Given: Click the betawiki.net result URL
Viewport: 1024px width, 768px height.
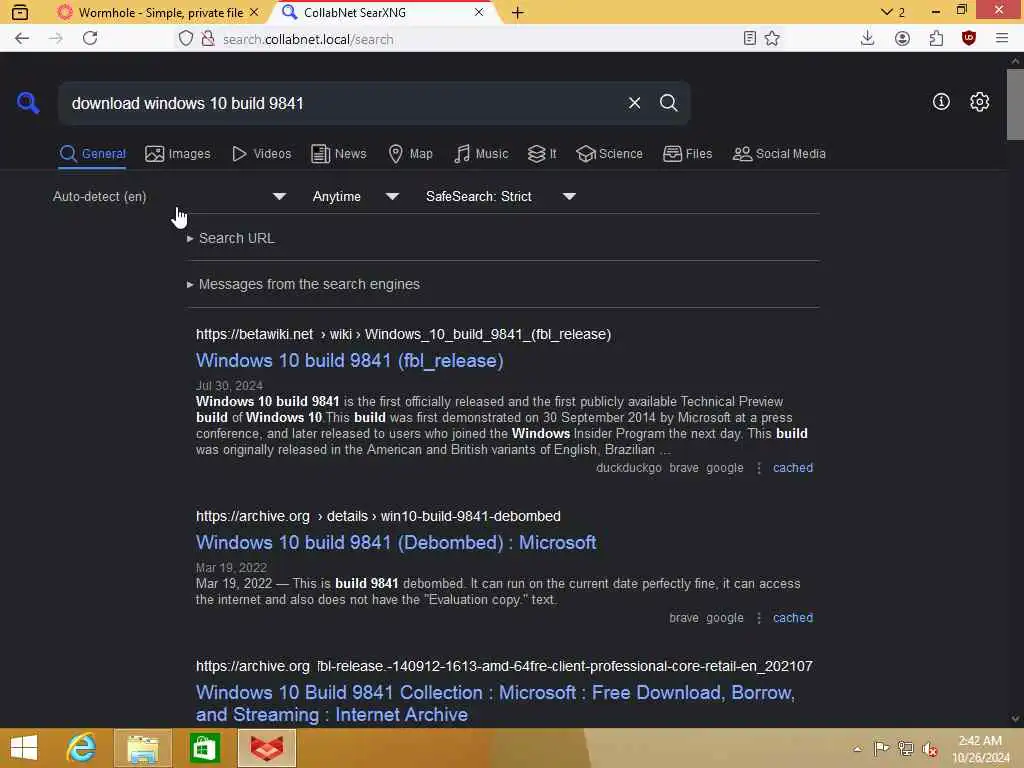Looking at the screenshot, I should tap(403, 334).
